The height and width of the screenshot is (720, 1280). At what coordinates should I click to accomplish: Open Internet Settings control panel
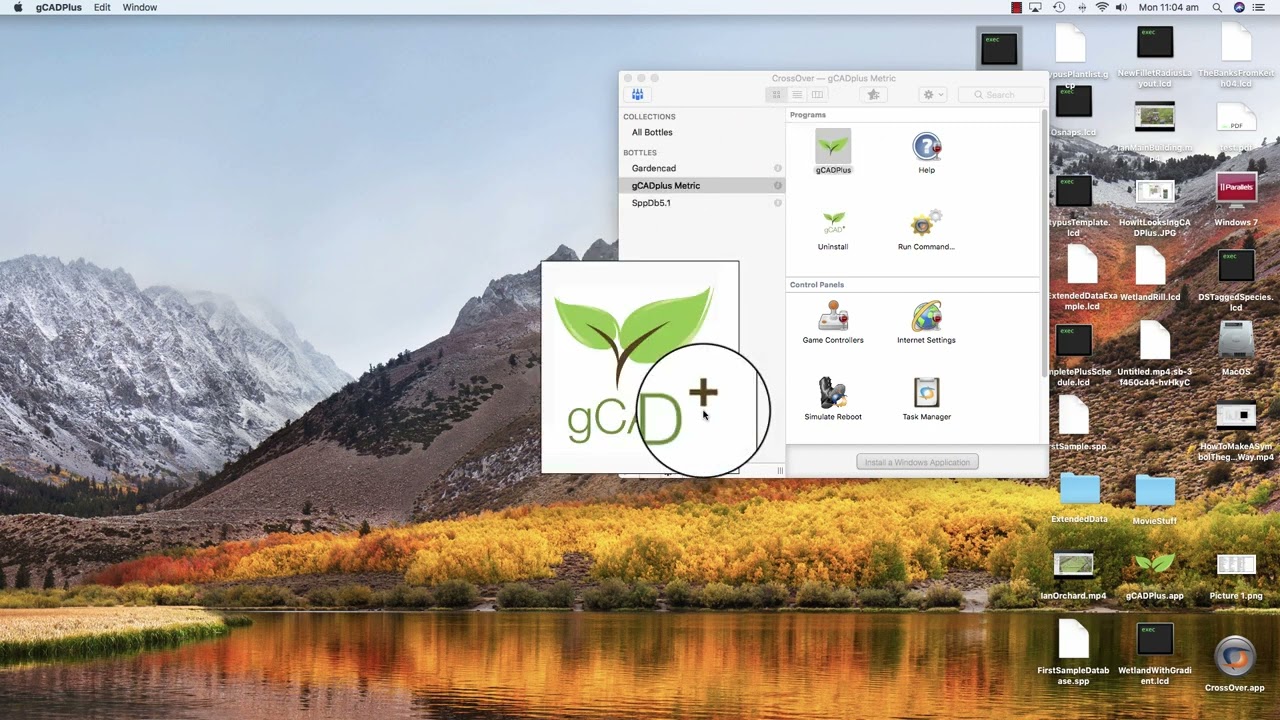tap(926, 317)
